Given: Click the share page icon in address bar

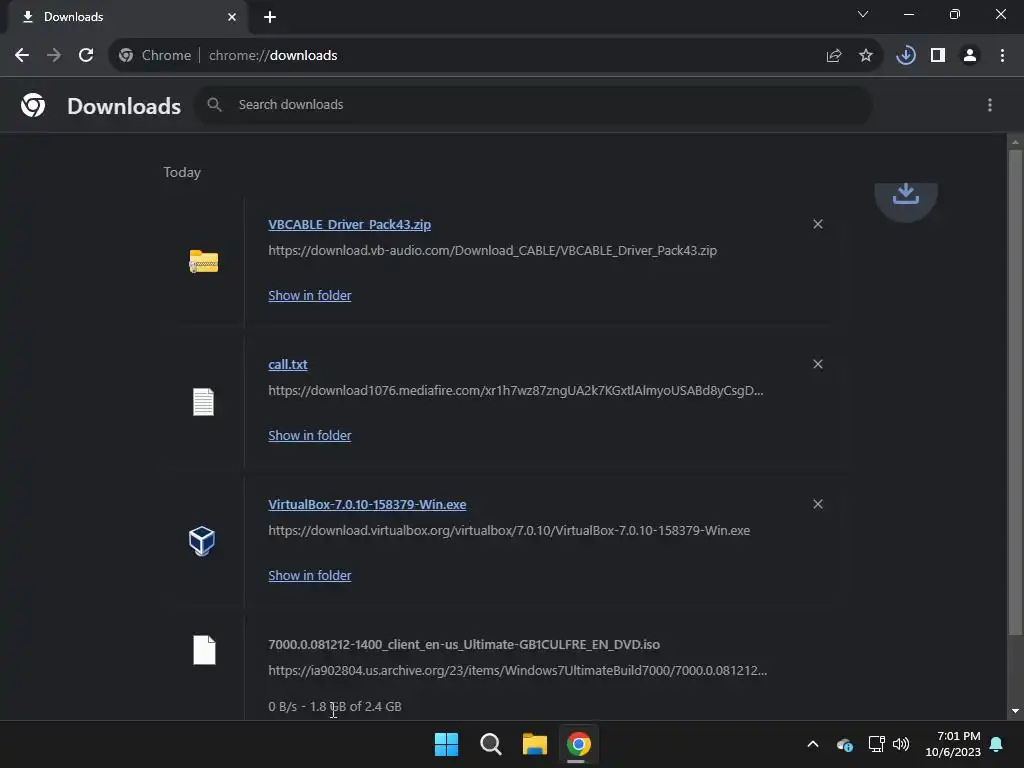Looking at the screenshot, I should point(834,56).
